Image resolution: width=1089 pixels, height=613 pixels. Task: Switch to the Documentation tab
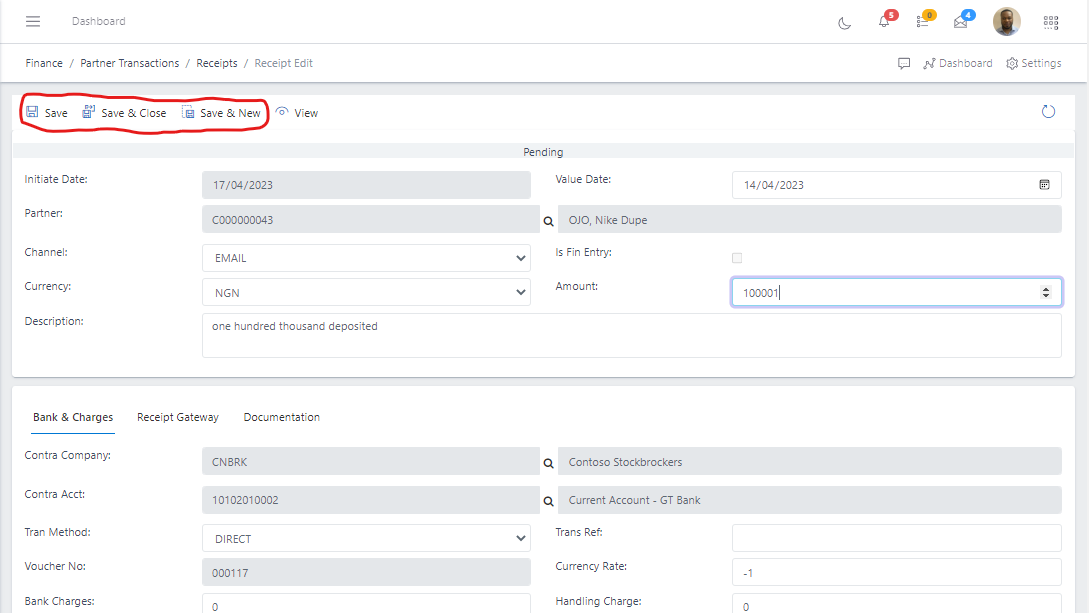(282, 417)
